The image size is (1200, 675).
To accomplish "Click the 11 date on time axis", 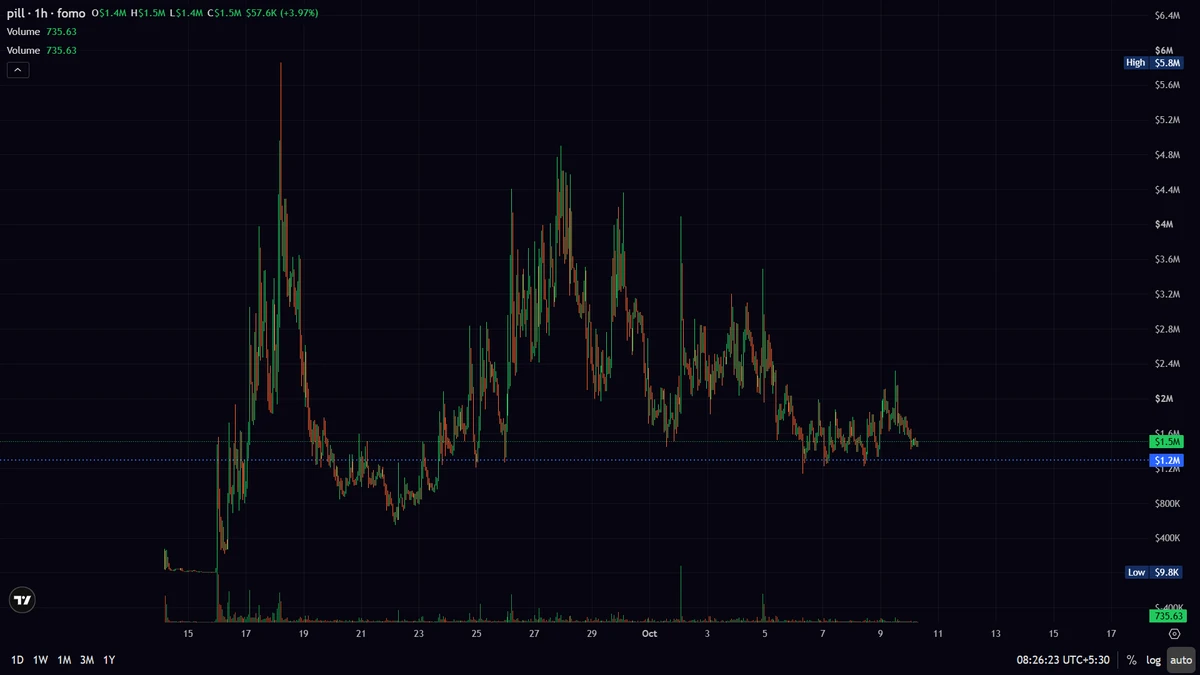I will (938, 633).
